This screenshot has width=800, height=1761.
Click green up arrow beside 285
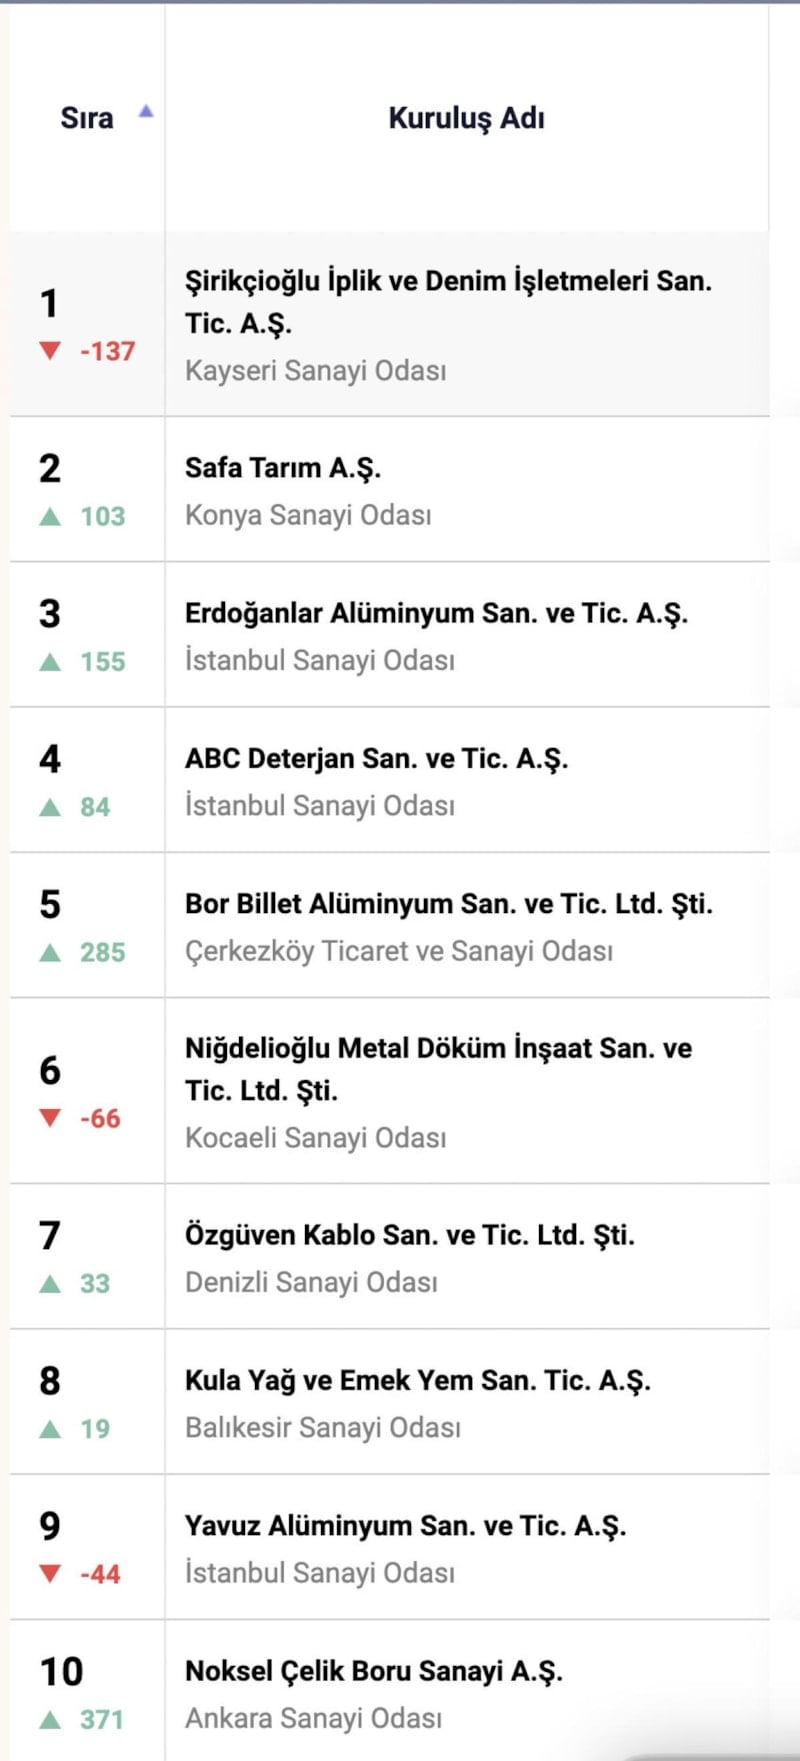(50, 952)
